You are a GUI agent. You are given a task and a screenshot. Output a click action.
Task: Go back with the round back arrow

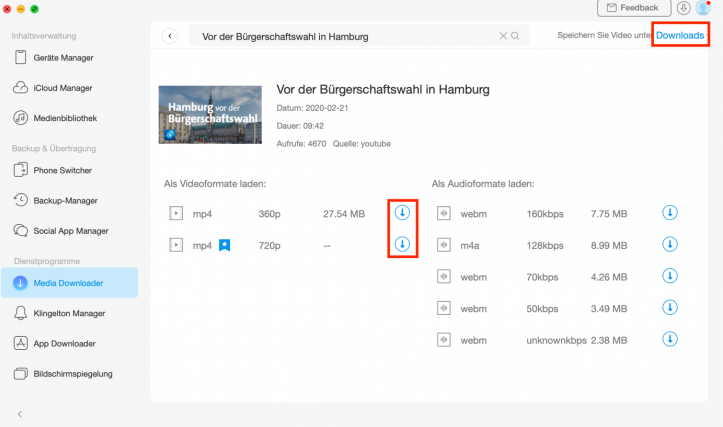tap(170, 36)
